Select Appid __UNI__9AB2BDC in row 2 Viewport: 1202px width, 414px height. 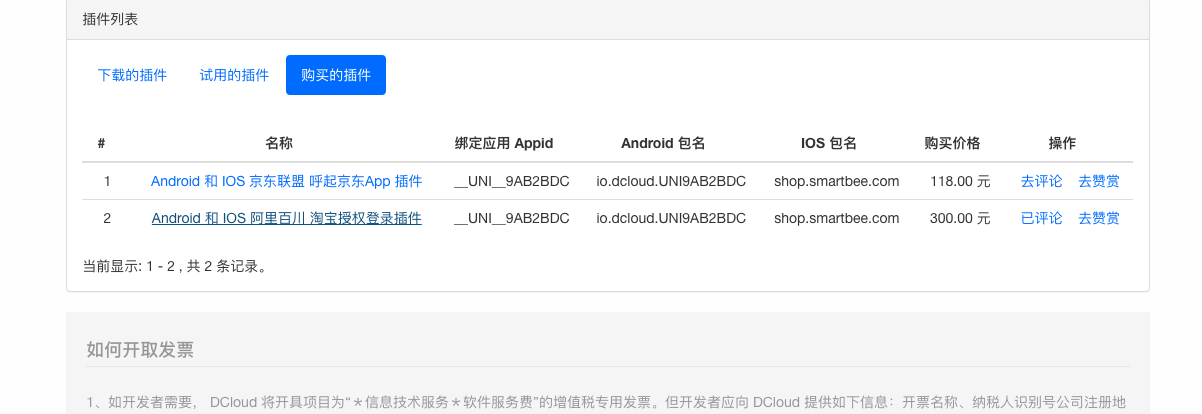pos(512,217)
